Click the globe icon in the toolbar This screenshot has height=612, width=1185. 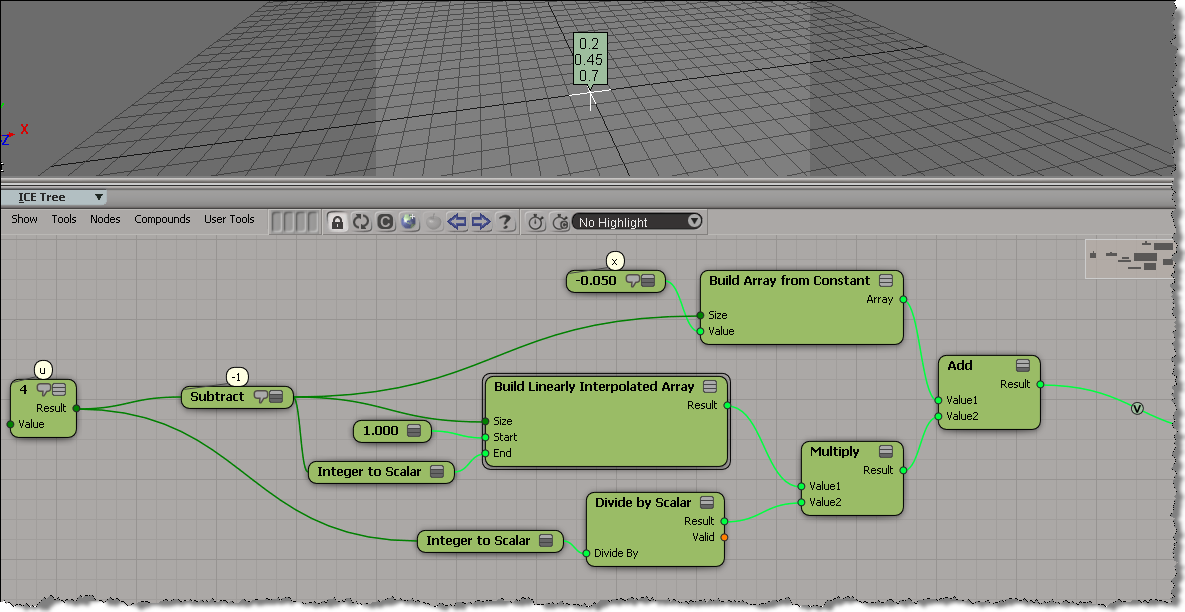click(409, 222)
